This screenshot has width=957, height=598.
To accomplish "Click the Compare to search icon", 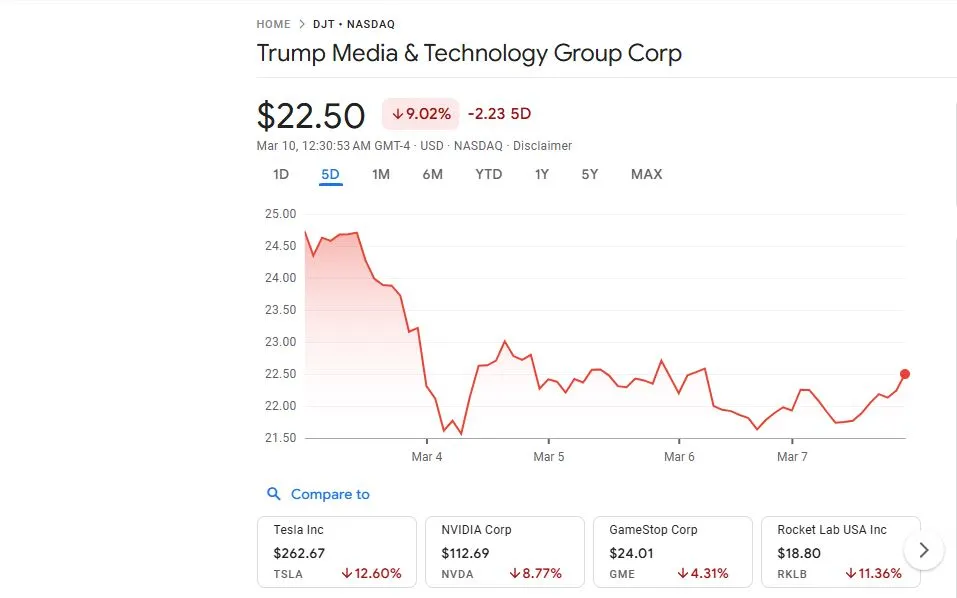I will [274, 494].
